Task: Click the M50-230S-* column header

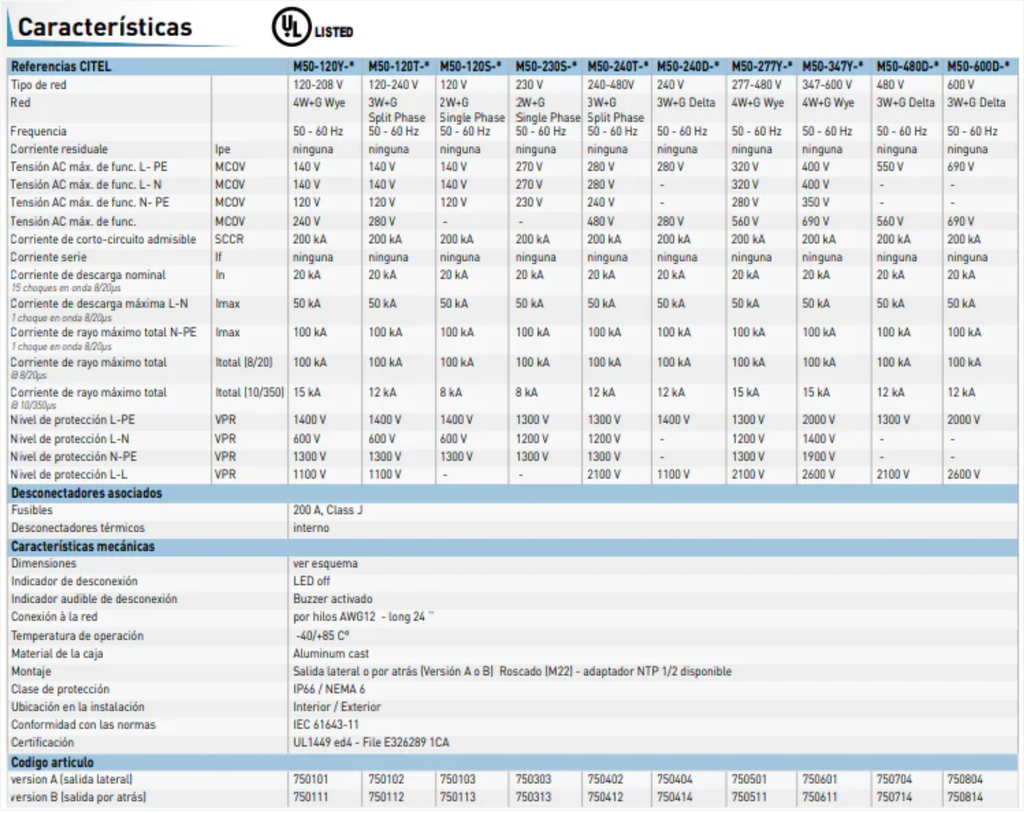Action: click(546, 67)
